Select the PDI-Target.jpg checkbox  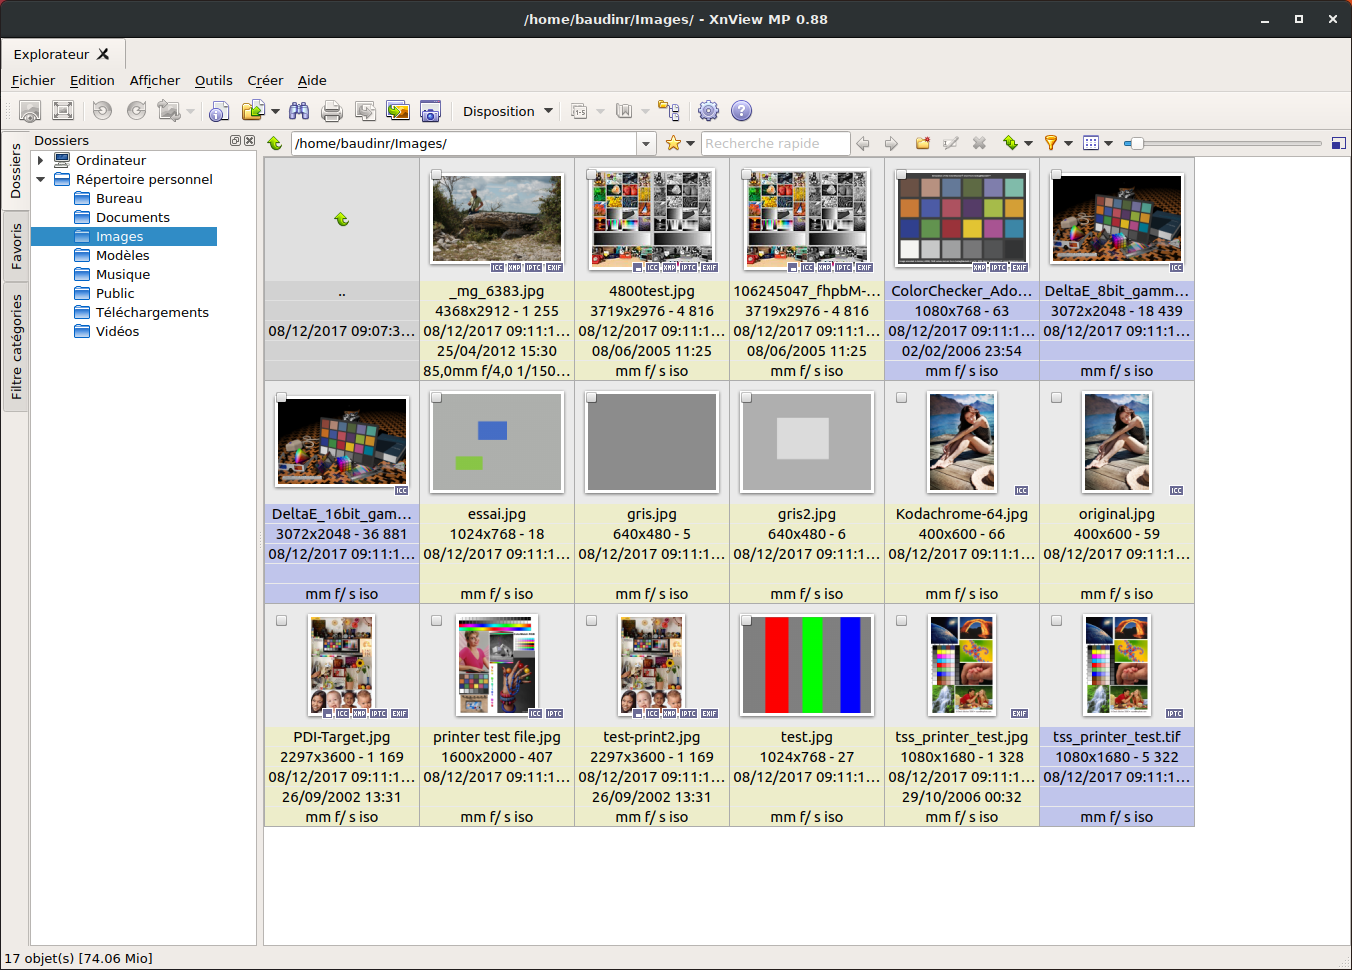[281, 621]
